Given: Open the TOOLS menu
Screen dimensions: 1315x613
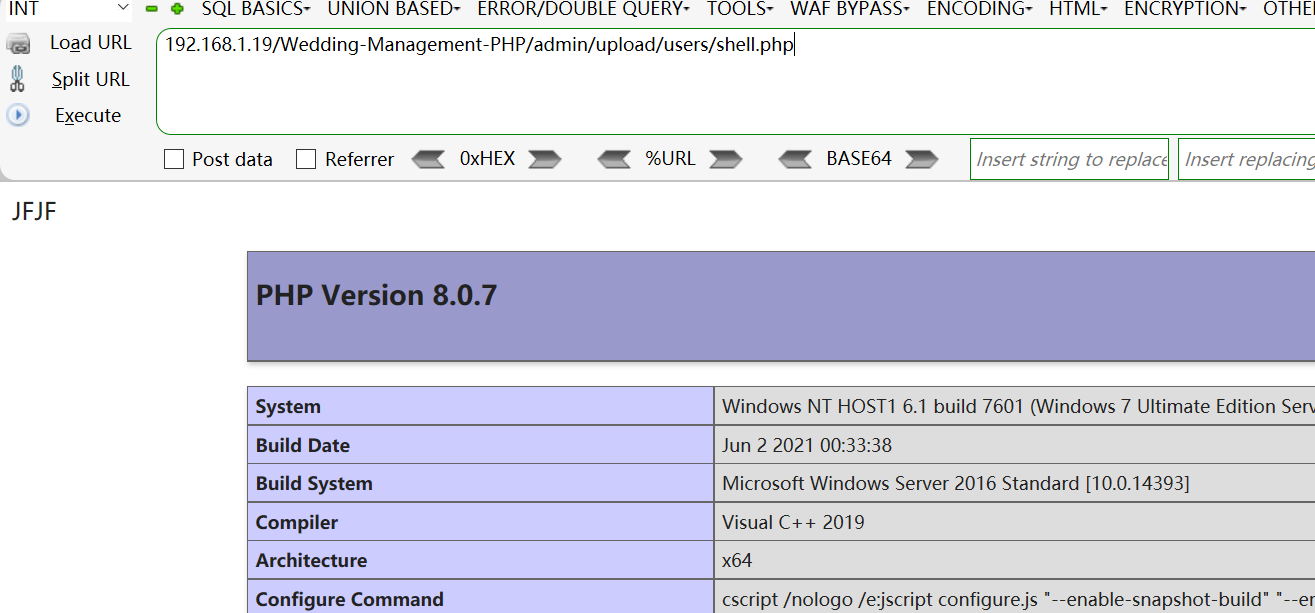Looking at the screenshot, I should pos(740,9).
